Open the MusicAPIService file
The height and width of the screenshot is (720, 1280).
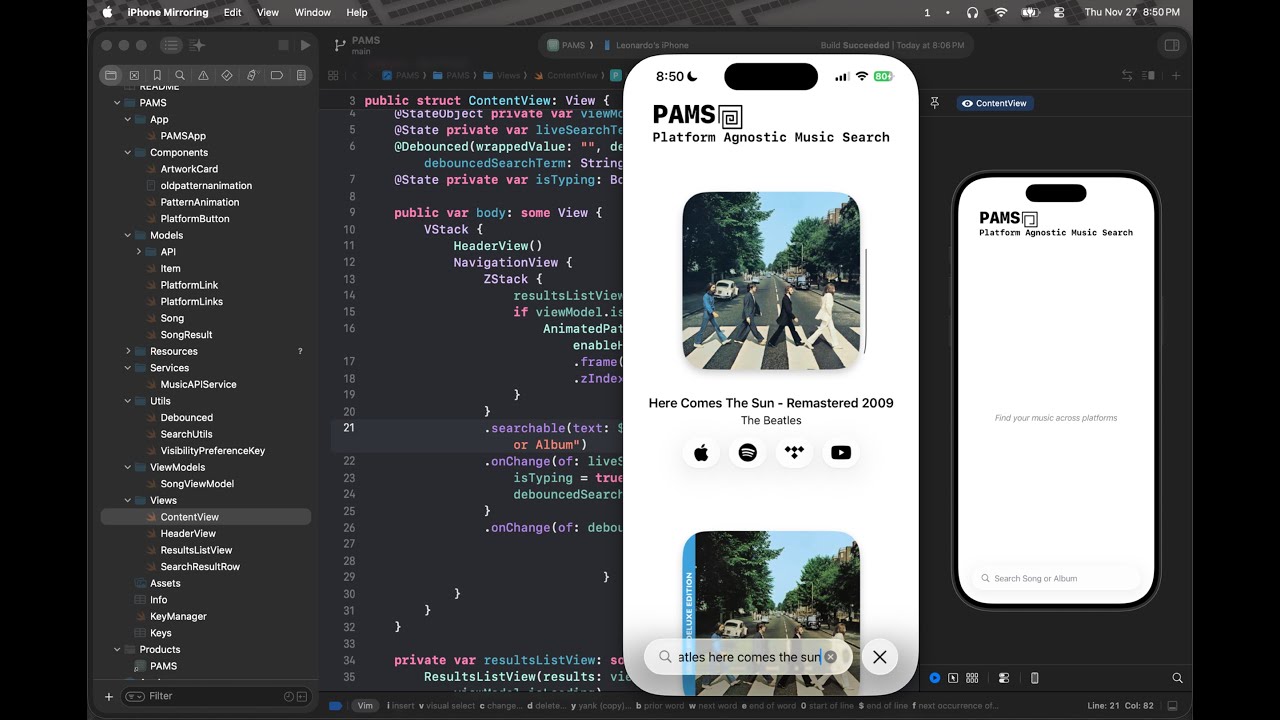tap(198, 384)
